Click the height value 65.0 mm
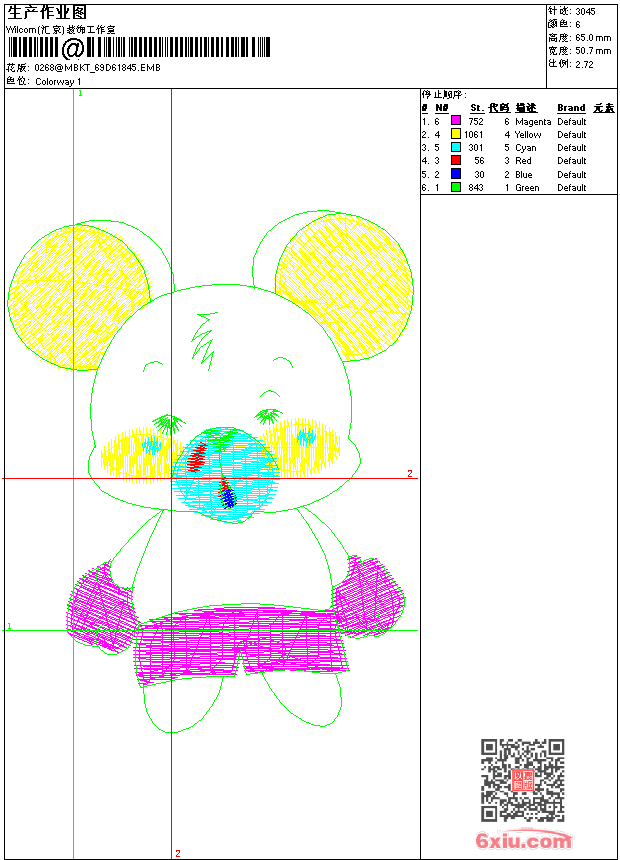This screenshot has width=620, height=860. click(x=593, y=38)
